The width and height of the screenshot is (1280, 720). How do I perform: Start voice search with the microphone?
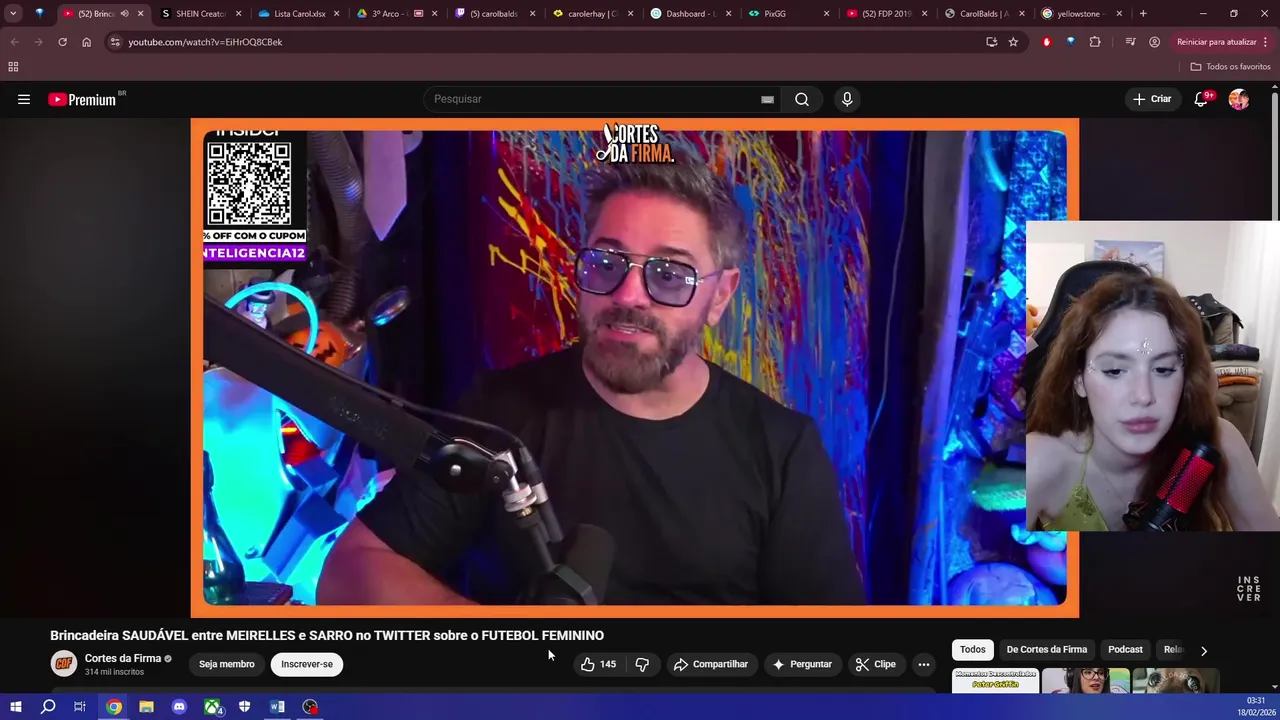847,99
